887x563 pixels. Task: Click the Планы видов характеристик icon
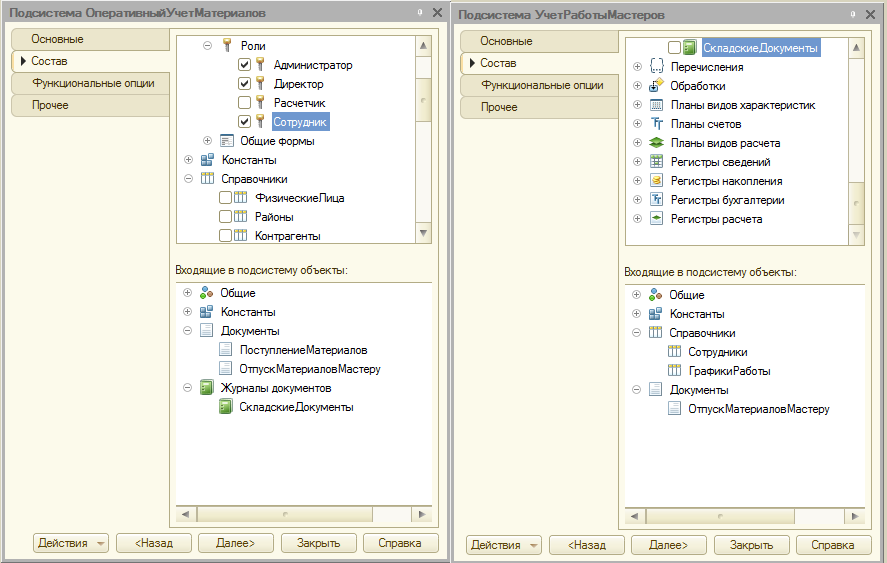point(656,105)
